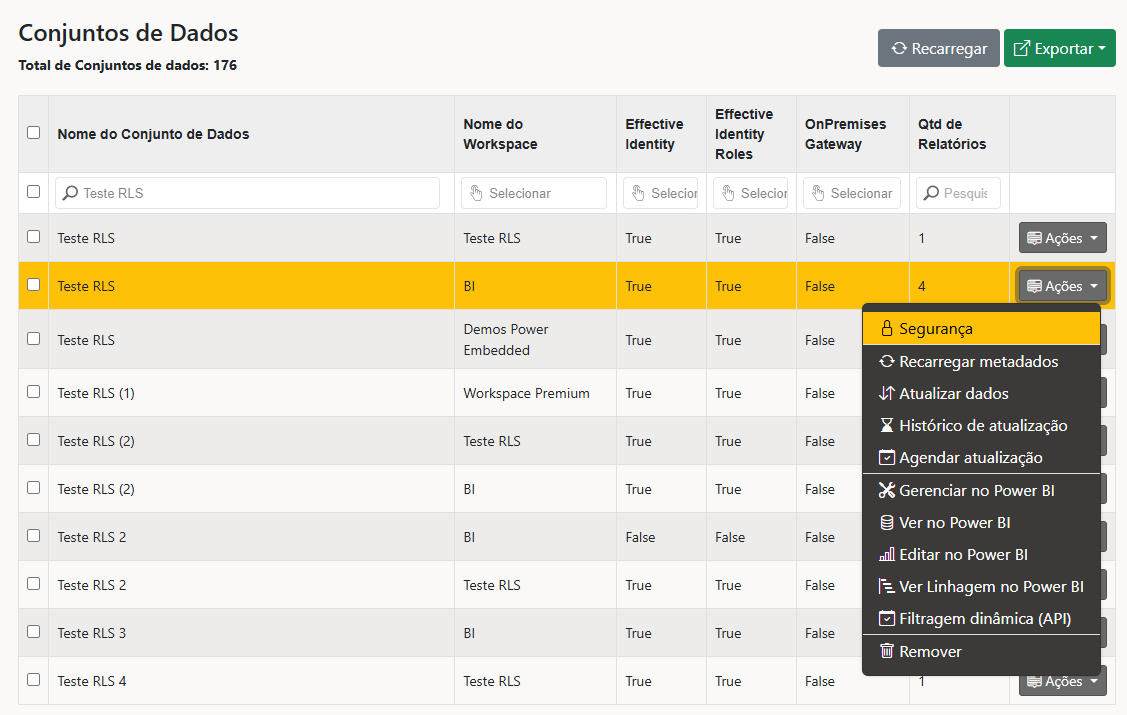This screenshot has width=1127, height=715.
Task: Choose Ver Linhagem no Power BI
Action: click(981, 586)
